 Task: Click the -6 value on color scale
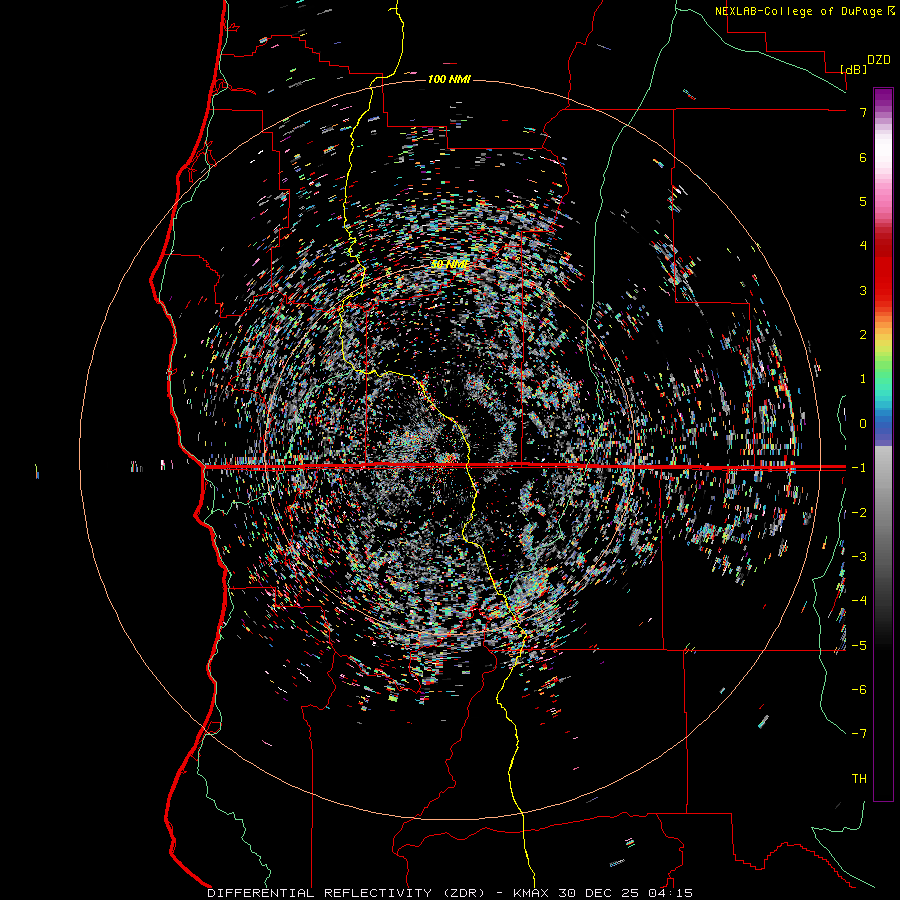click(859, 690)
